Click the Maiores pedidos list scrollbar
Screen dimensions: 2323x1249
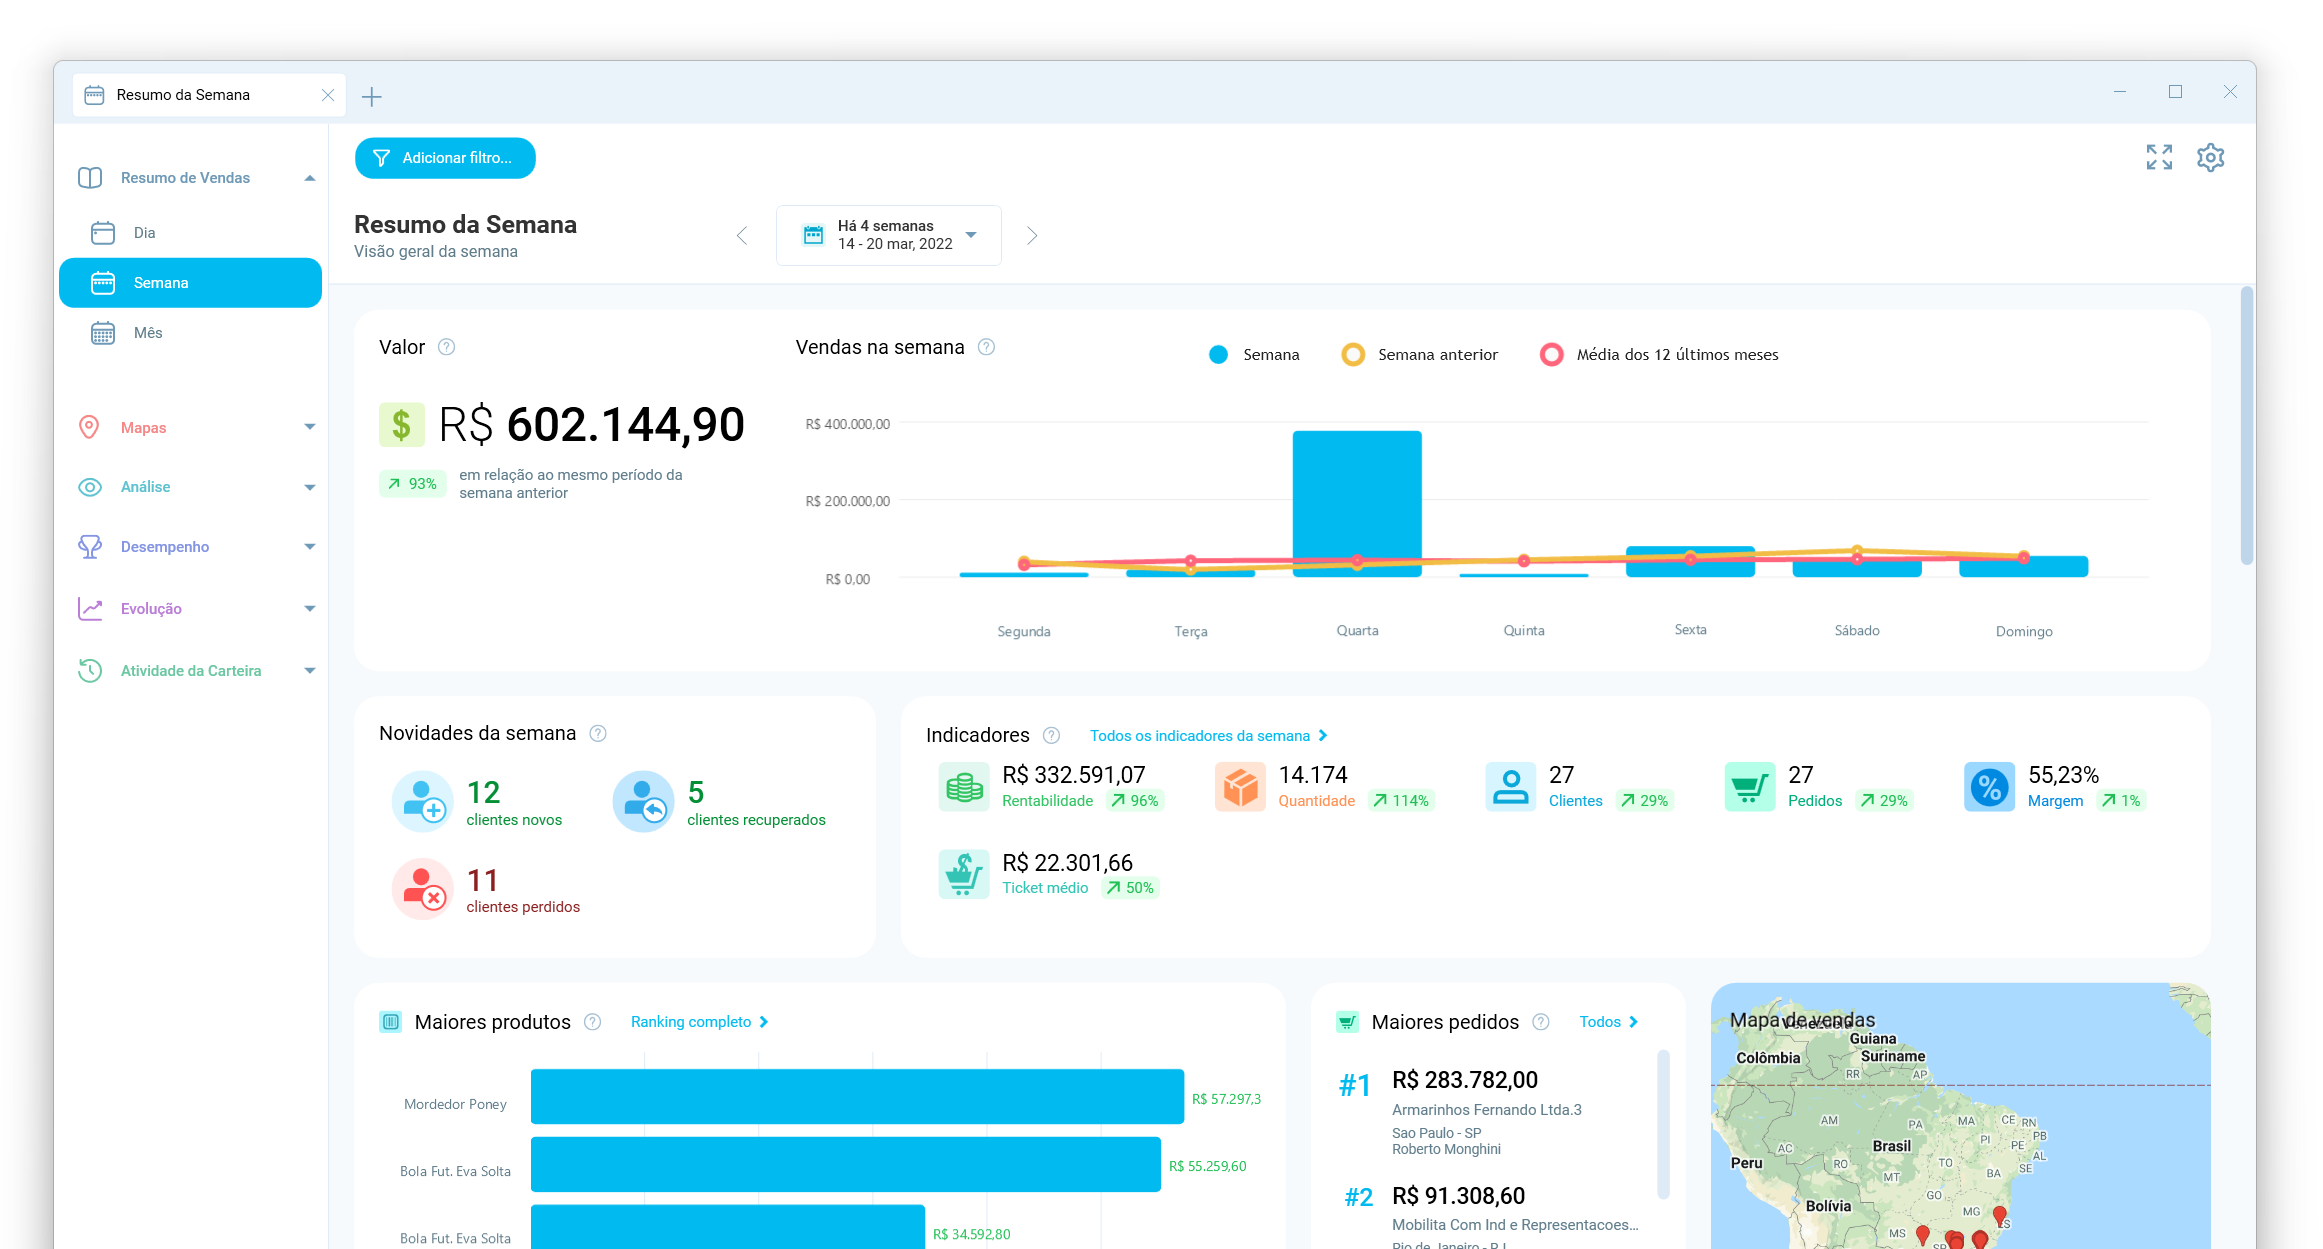coord(1664,1123)
